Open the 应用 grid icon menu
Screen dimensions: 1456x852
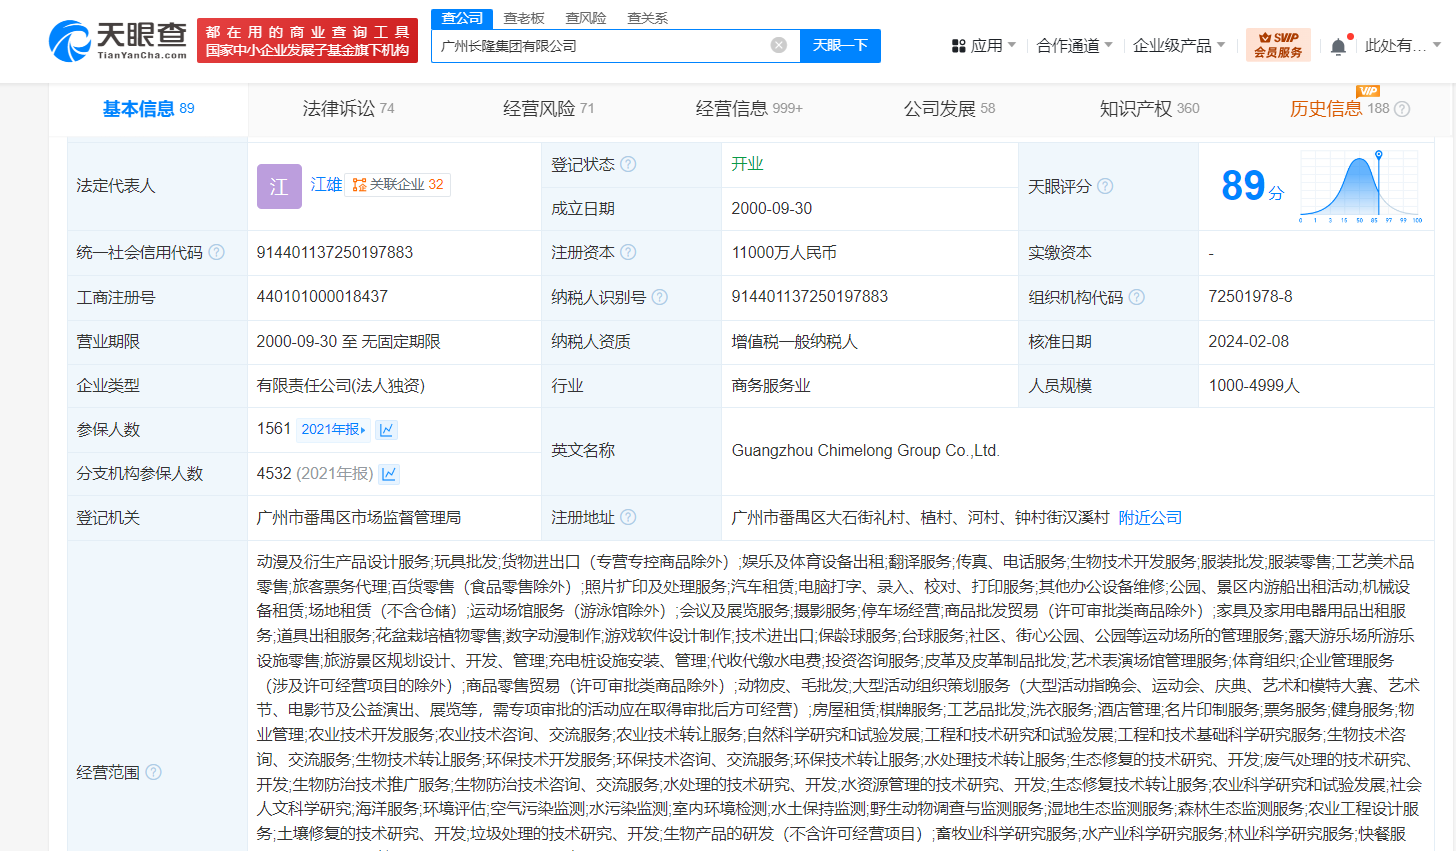tap(959, 46)
